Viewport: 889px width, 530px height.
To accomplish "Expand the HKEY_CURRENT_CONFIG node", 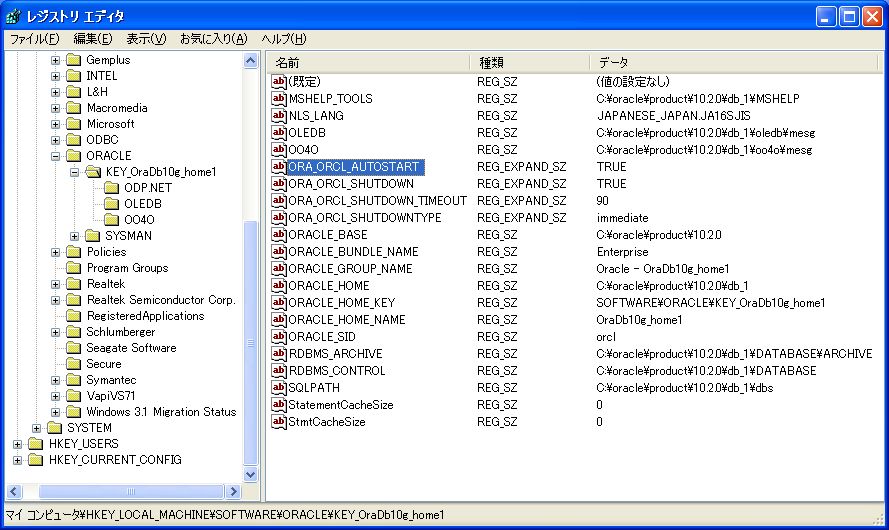I will 18,460.
